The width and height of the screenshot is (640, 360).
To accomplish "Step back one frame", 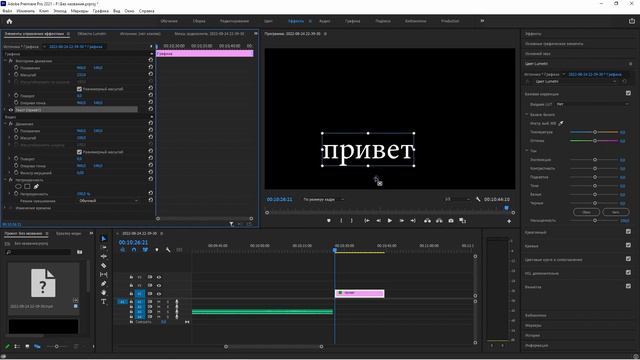I will pyautogui.click(x=378, y=221).
